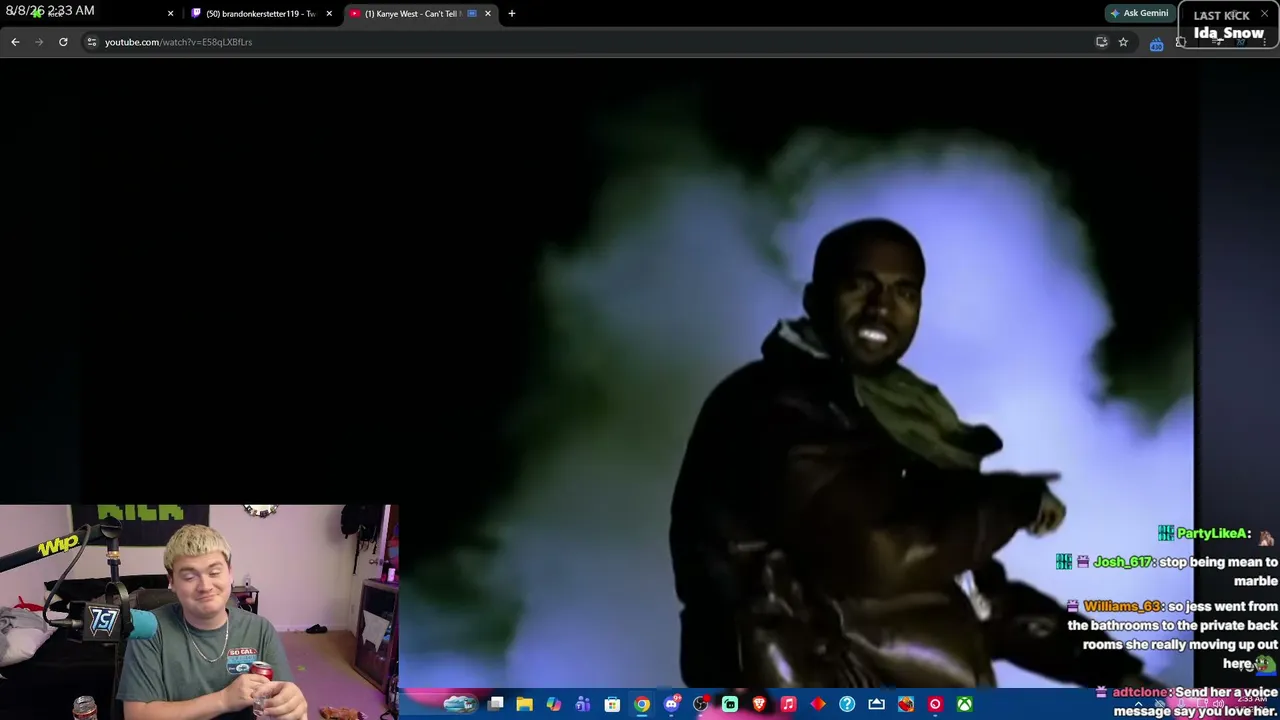Screen dimensions: 1280x720
Task: Go back to the previous page
Action: pyautogui.click(x=15, y=42)
